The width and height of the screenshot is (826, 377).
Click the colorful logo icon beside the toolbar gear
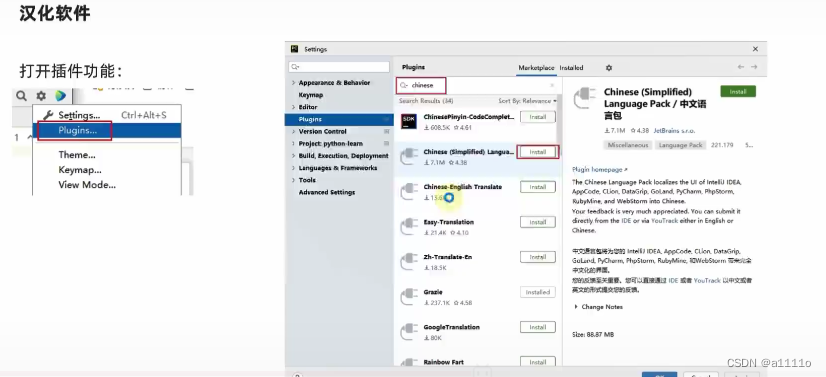(x=61, y=96)
